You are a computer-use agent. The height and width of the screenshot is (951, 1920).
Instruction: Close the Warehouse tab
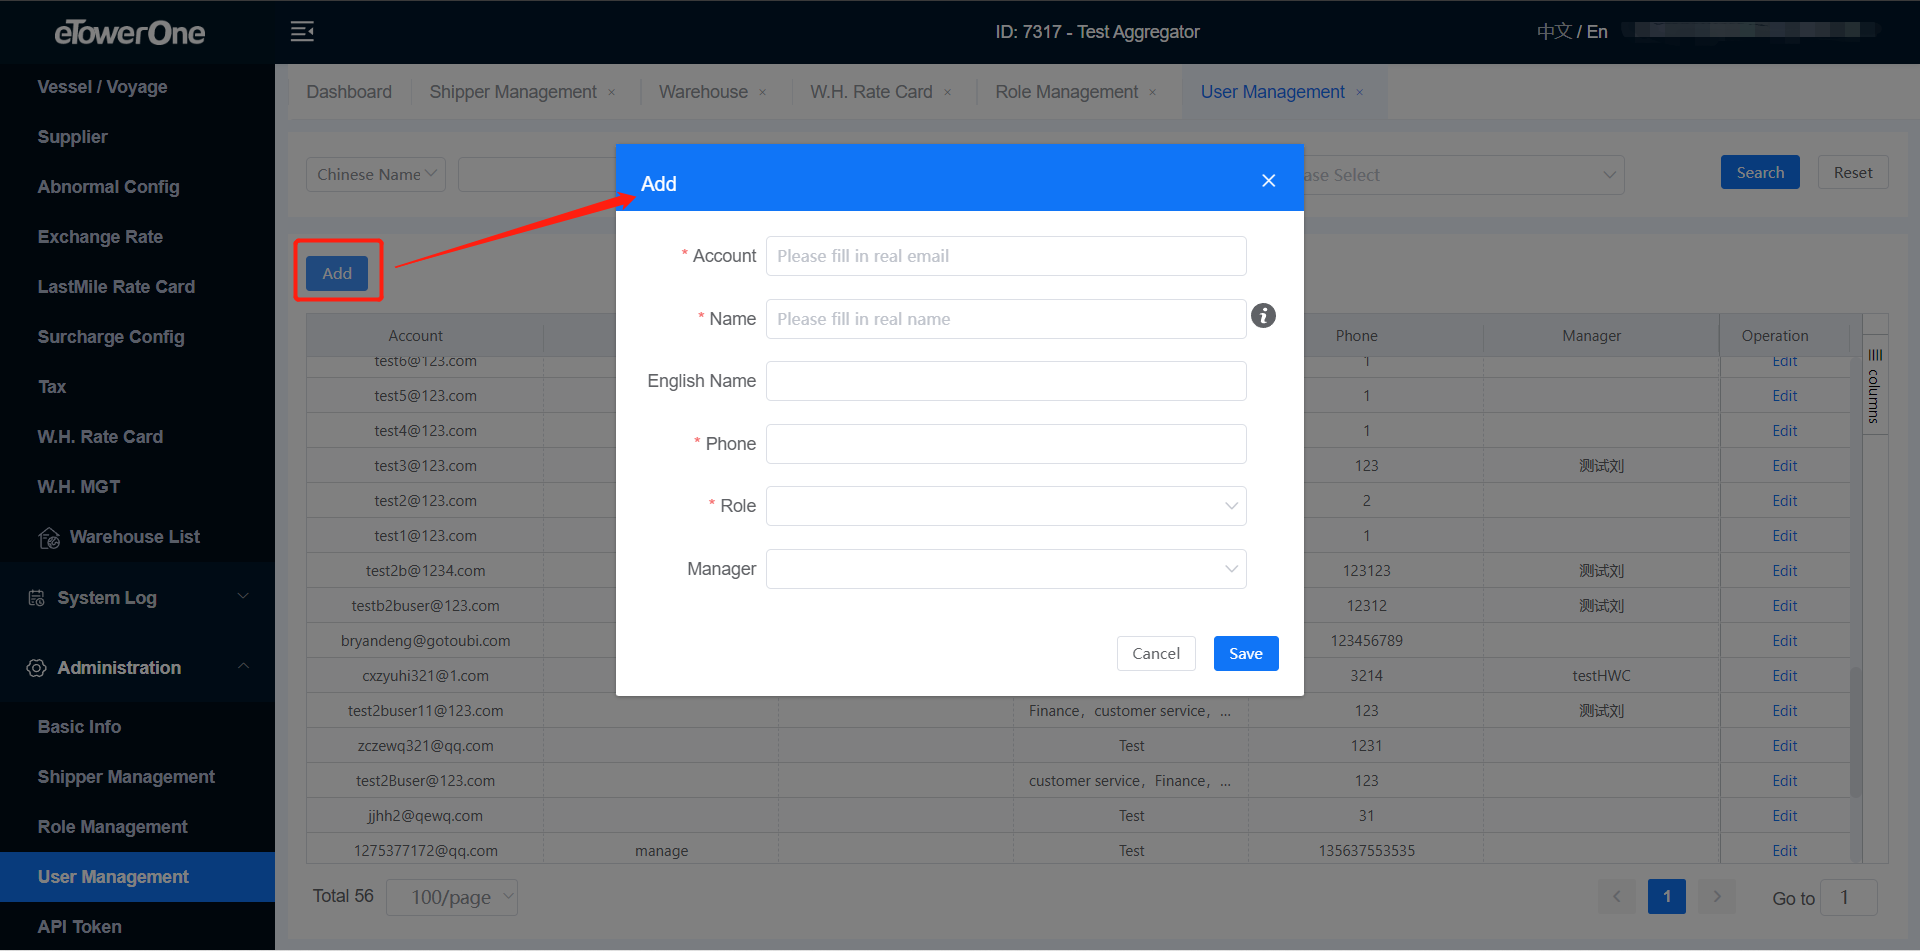763,93
